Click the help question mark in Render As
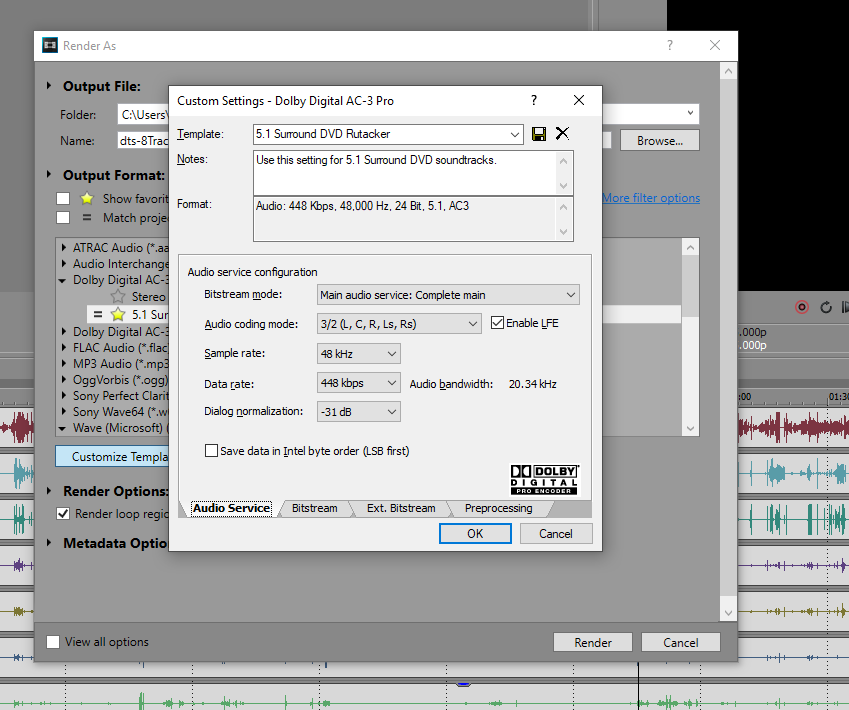The image size is (849, 710). [x=670, y=45]
